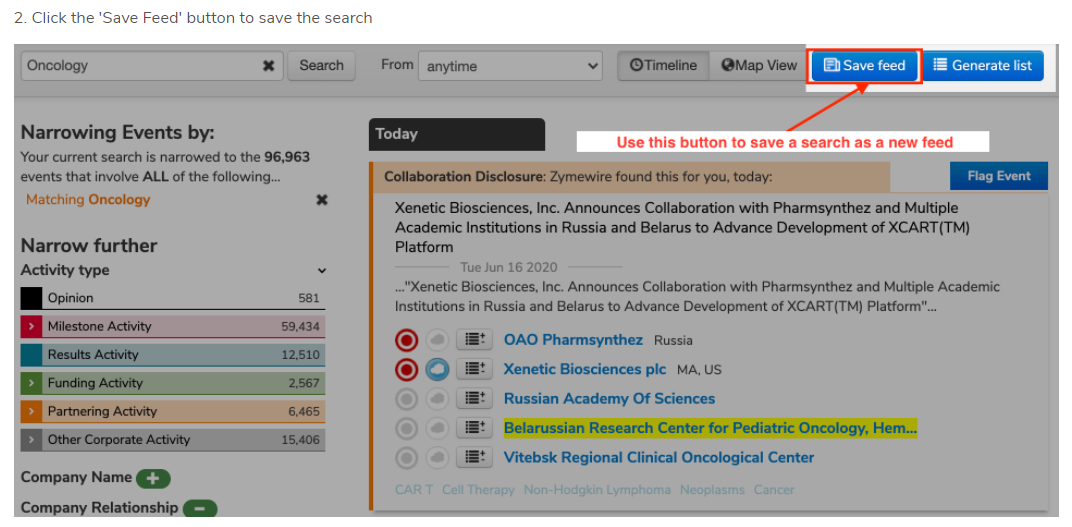Open the Xenetic Biosciences collaboration headline
1072x527 pixels.
tap(682, 227)
